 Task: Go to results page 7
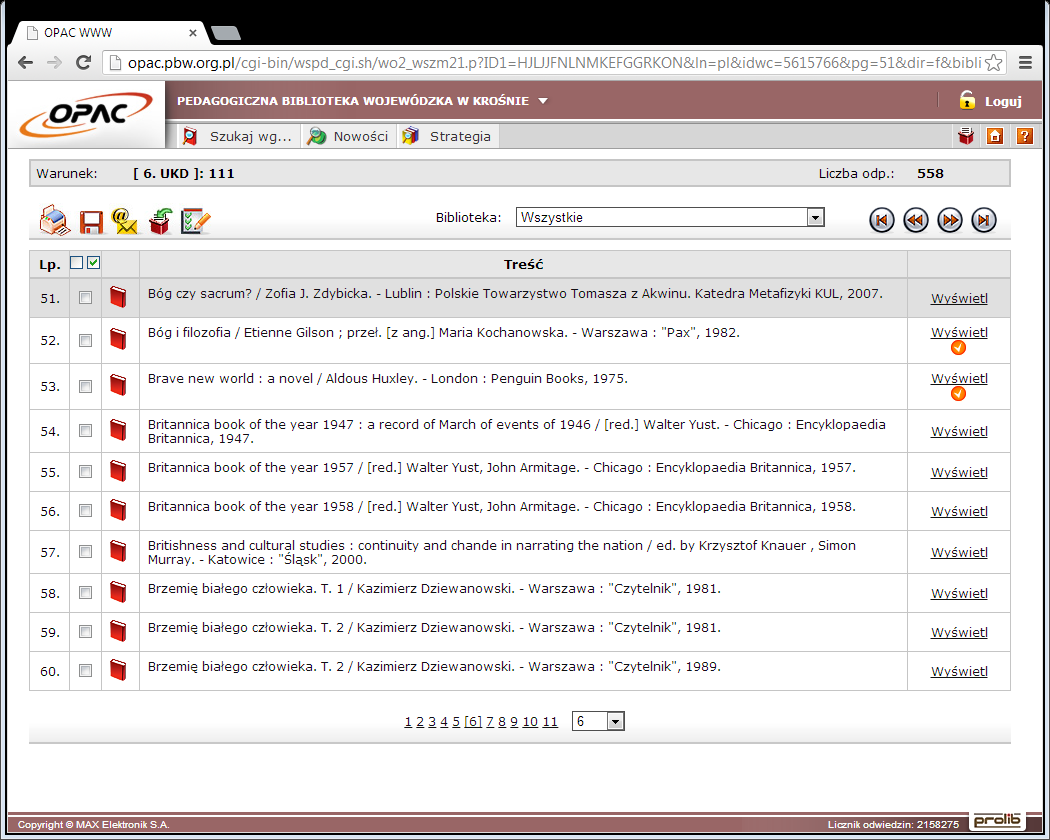pyautogui.click(x=490, y=721)
